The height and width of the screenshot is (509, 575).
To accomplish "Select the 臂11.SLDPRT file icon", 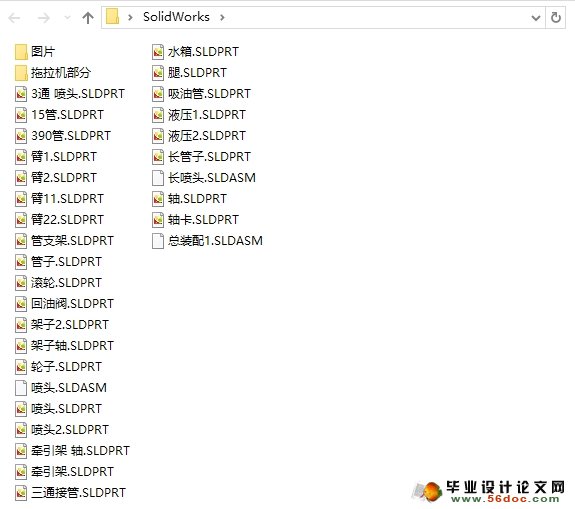I will (21, 198).
